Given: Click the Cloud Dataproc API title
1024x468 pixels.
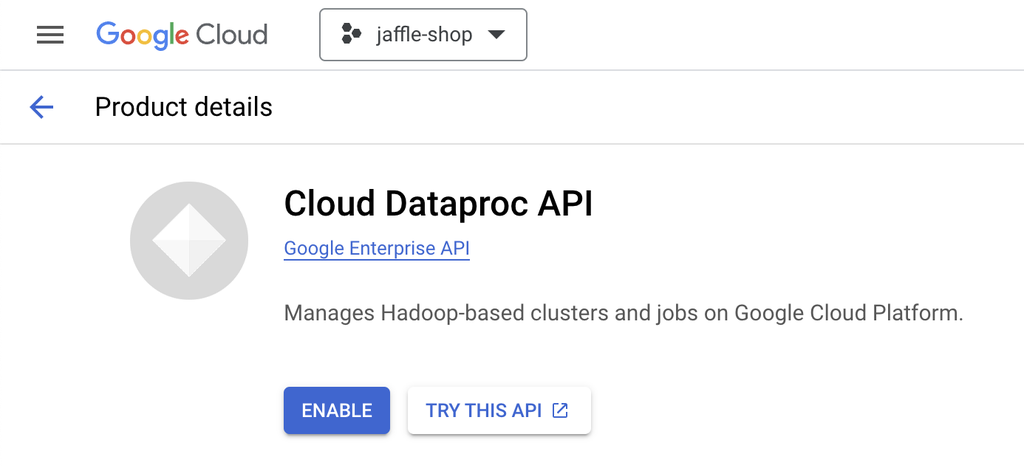Looking at the screenshot, I should [438, 204].
